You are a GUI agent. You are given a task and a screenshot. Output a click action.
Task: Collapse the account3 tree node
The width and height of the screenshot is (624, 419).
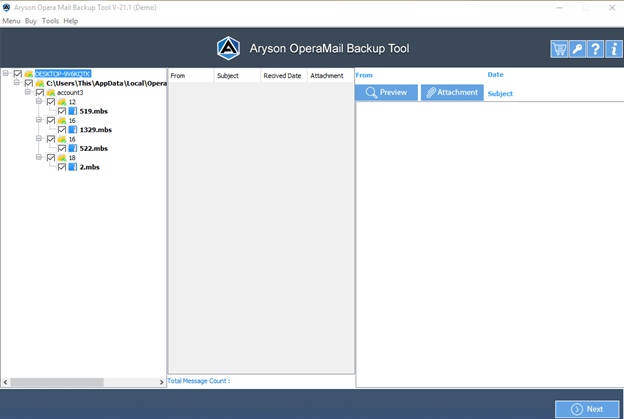click(x=27, y=92)
